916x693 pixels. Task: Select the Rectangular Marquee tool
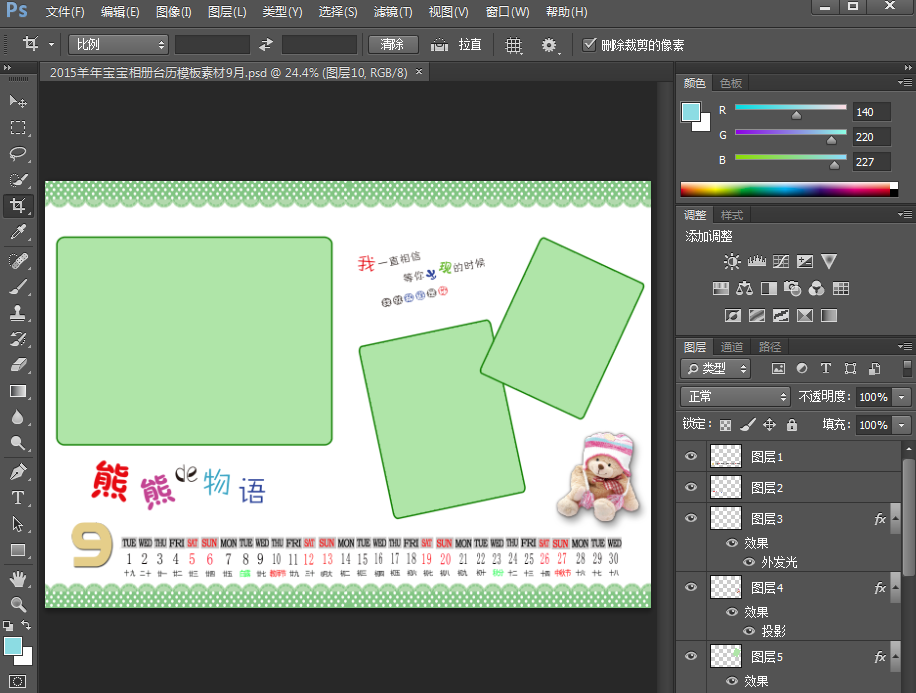(18, 127)
